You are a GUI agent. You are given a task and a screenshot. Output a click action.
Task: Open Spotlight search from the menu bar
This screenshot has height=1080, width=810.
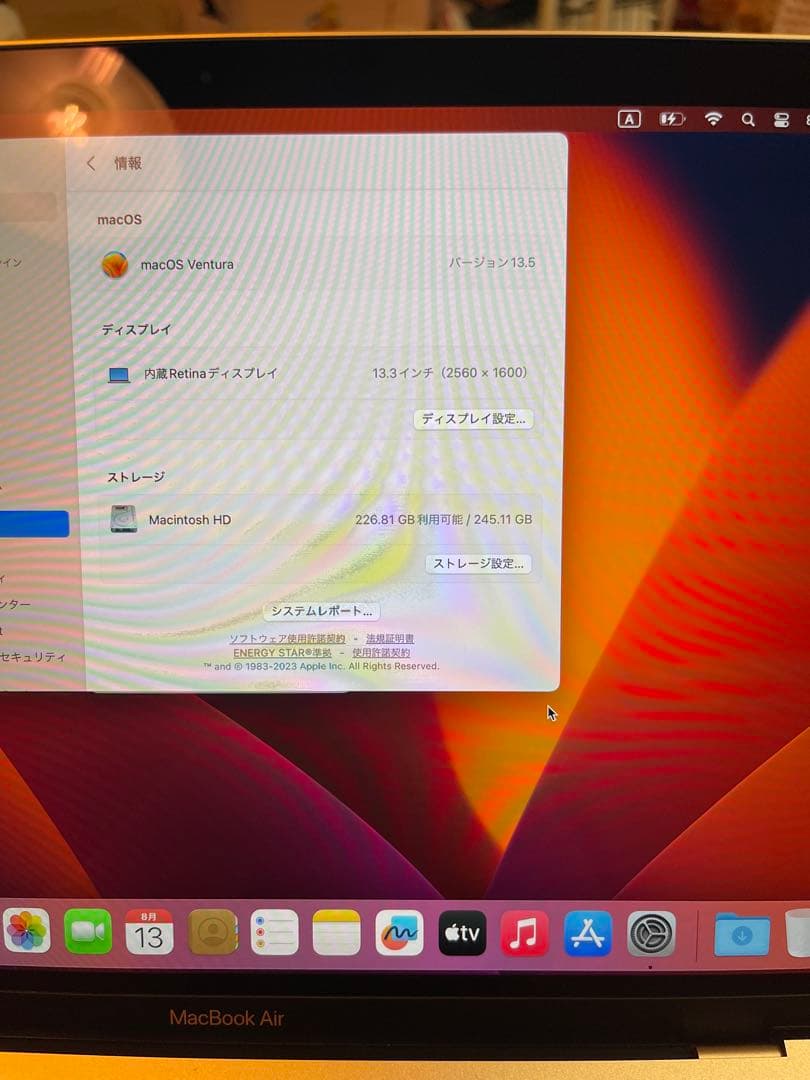pos(748,118)
